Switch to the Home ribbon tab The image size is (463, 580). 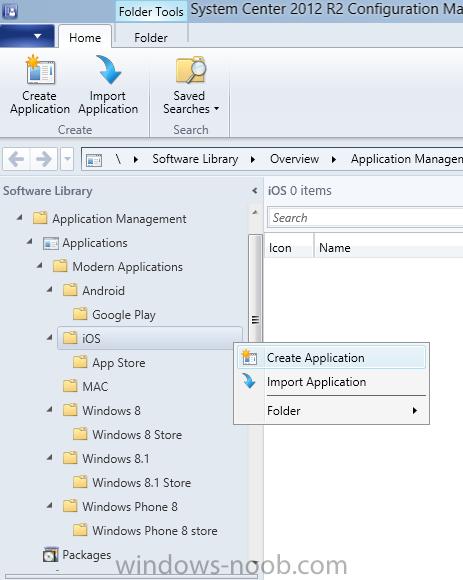coord(85,37)
